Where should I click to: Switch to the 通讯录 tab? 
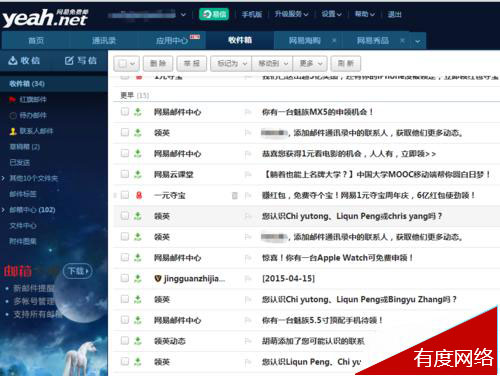[x=104, y=41]
